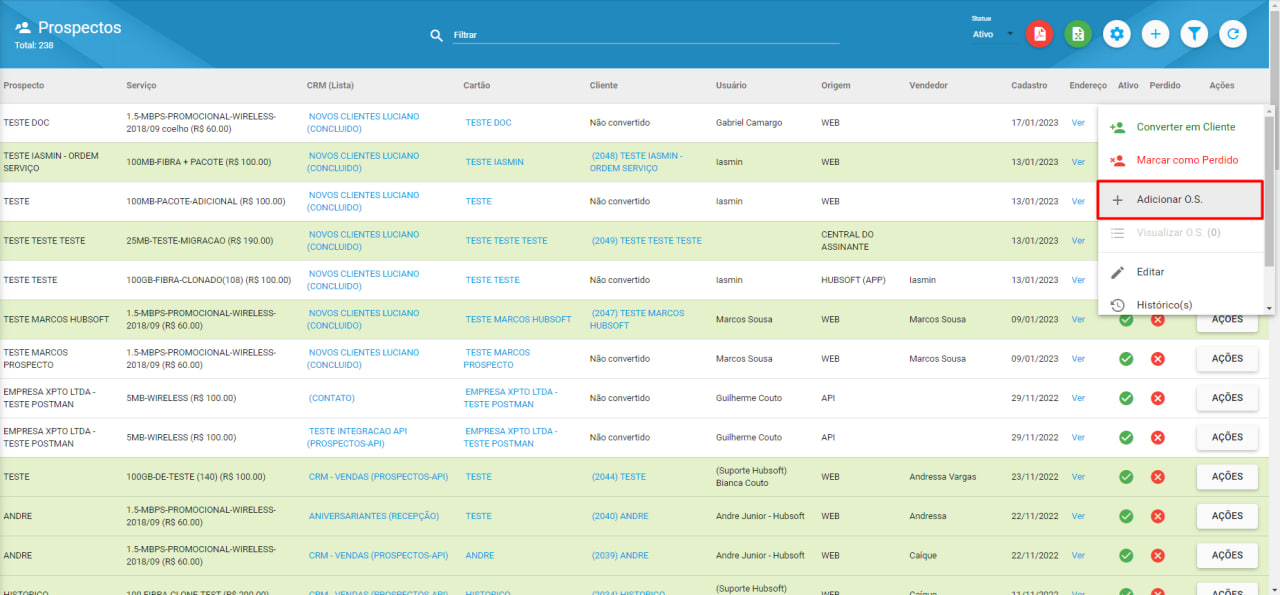Open client link (2044) TESTE
1280x595 pixels.
click(x=619, y=477)
